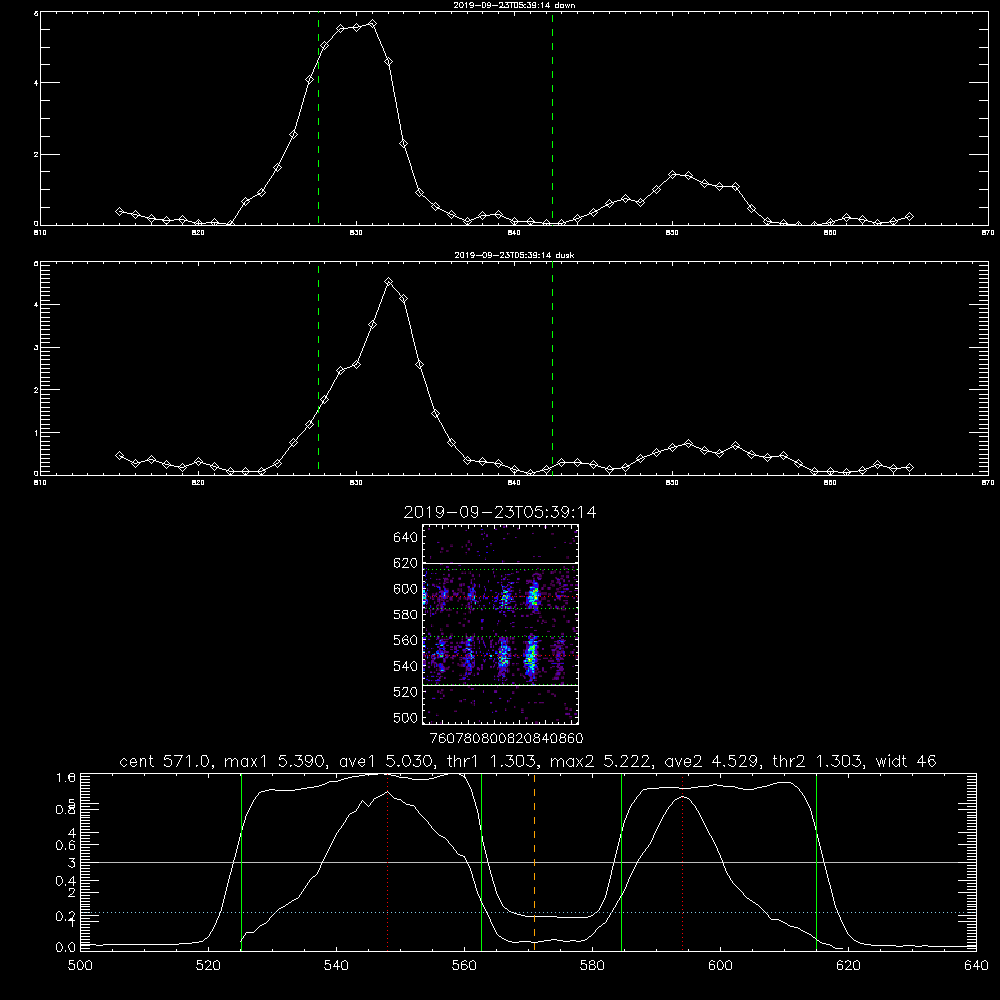
Task: Click the red dotted peak line near 594
Action: coord(682,862)
